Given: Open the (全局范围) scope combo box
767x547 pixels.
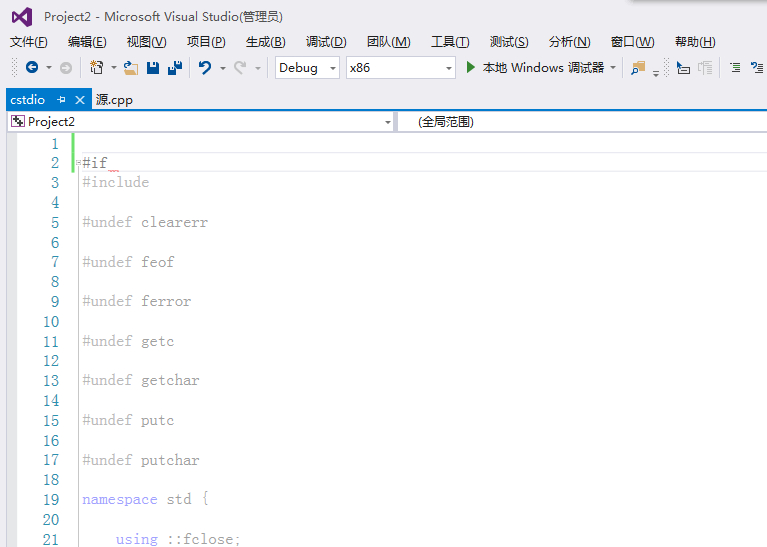Looking at the screenshot, I should [x=582, y=122].
